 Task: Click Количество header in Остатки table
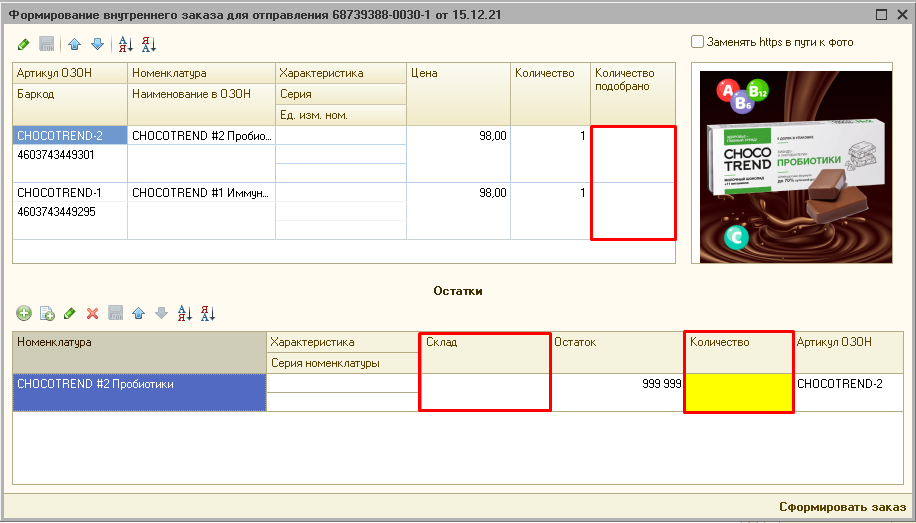[x=738, y=353]
